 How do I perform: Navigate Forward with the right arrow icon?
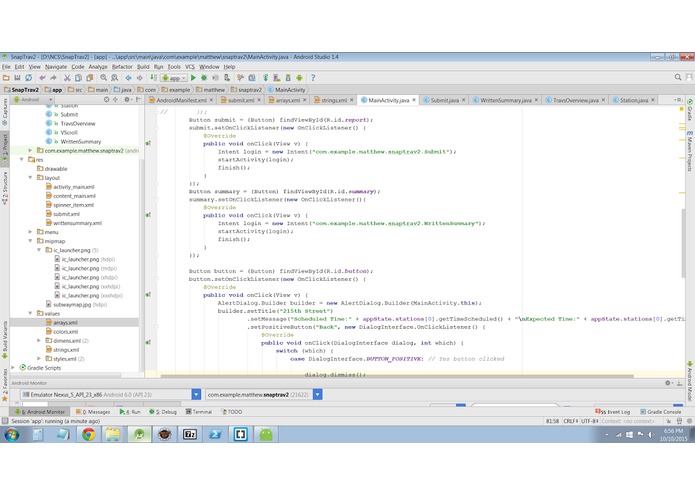140,78
